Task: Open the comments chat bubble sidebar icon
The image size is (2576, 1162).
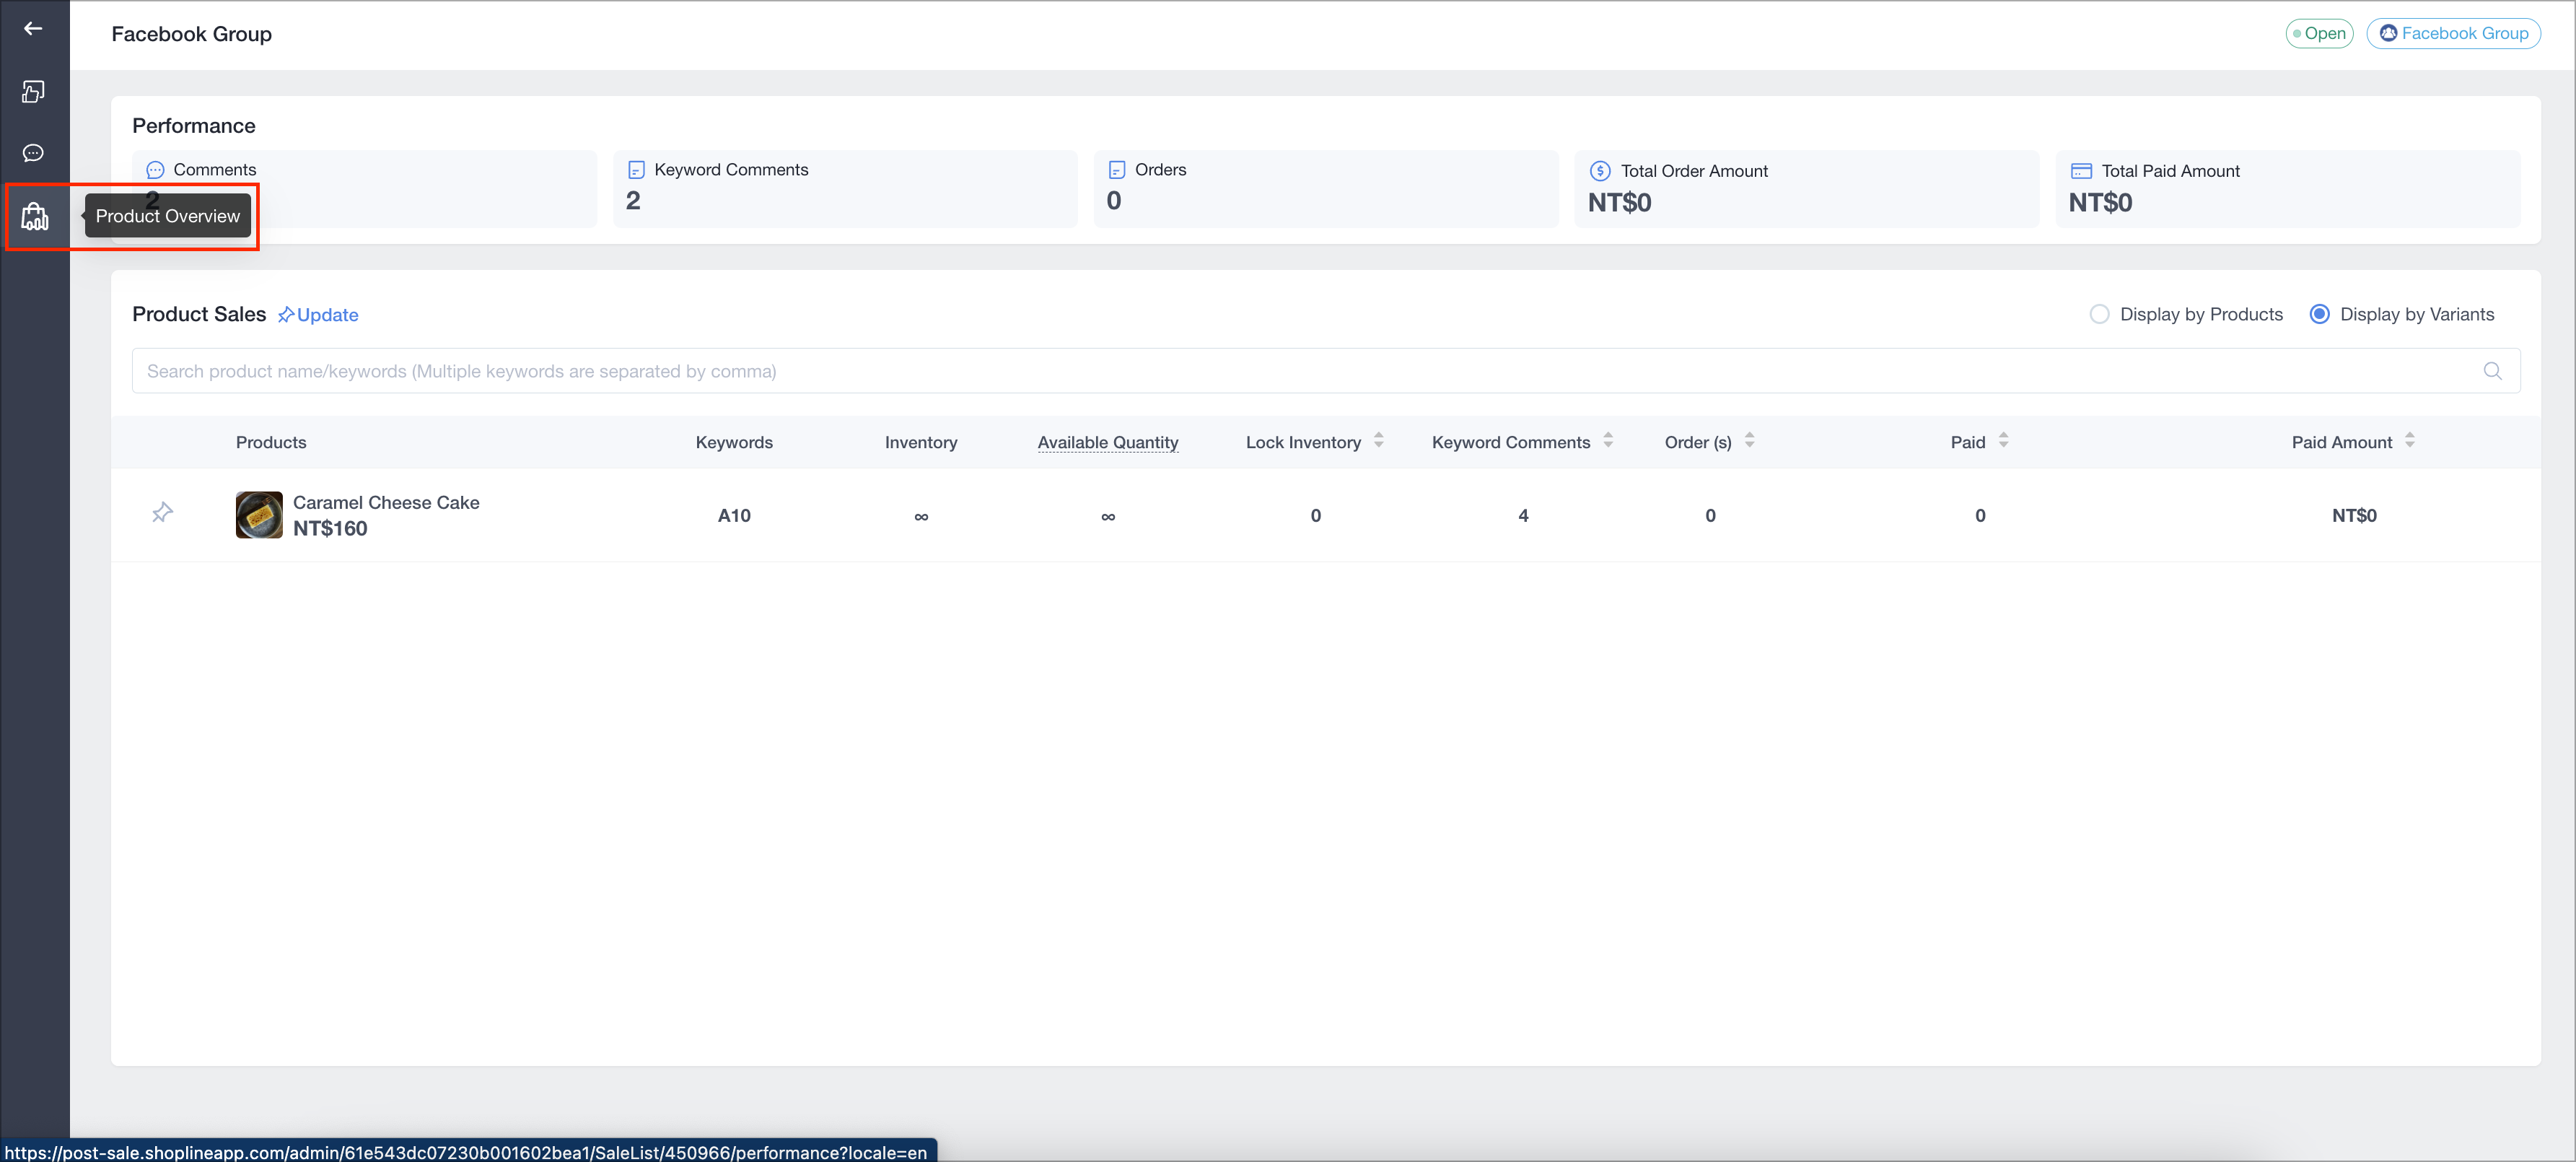Action: coord(33,153)
